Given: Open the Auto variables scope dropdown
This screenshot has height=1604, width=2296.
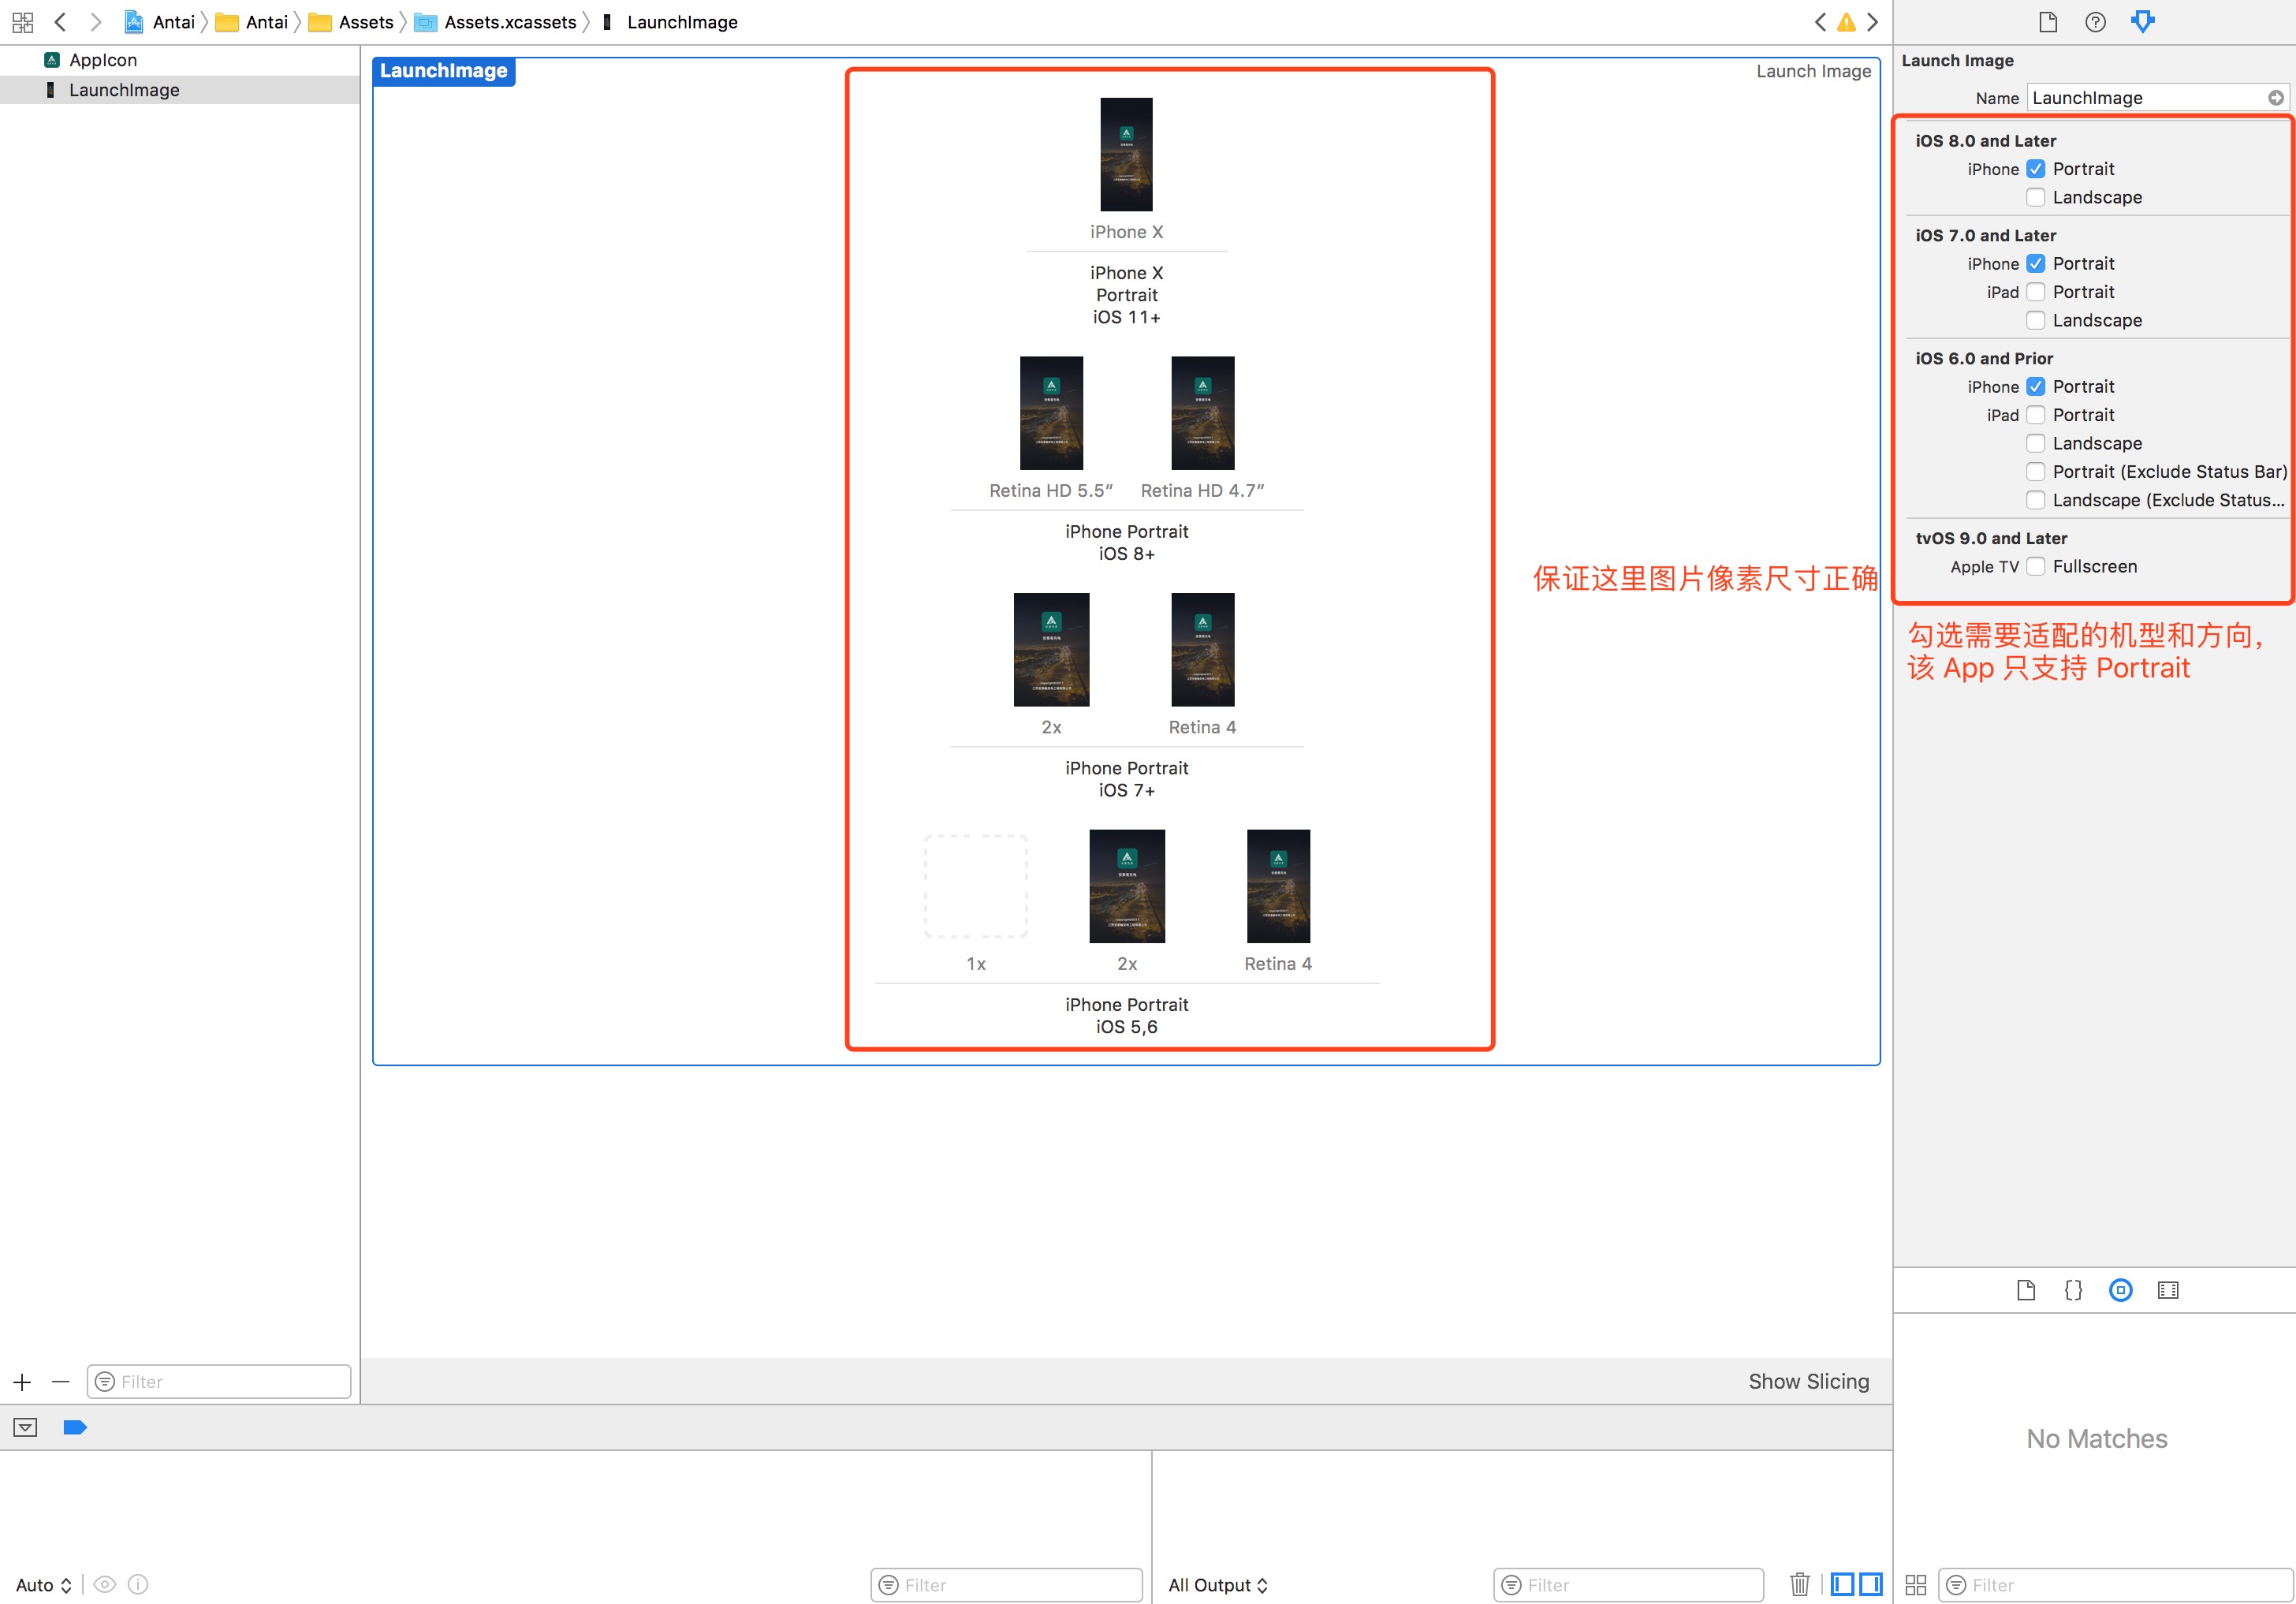Looking at the screenshot, I should click(x=43, y=1585).
